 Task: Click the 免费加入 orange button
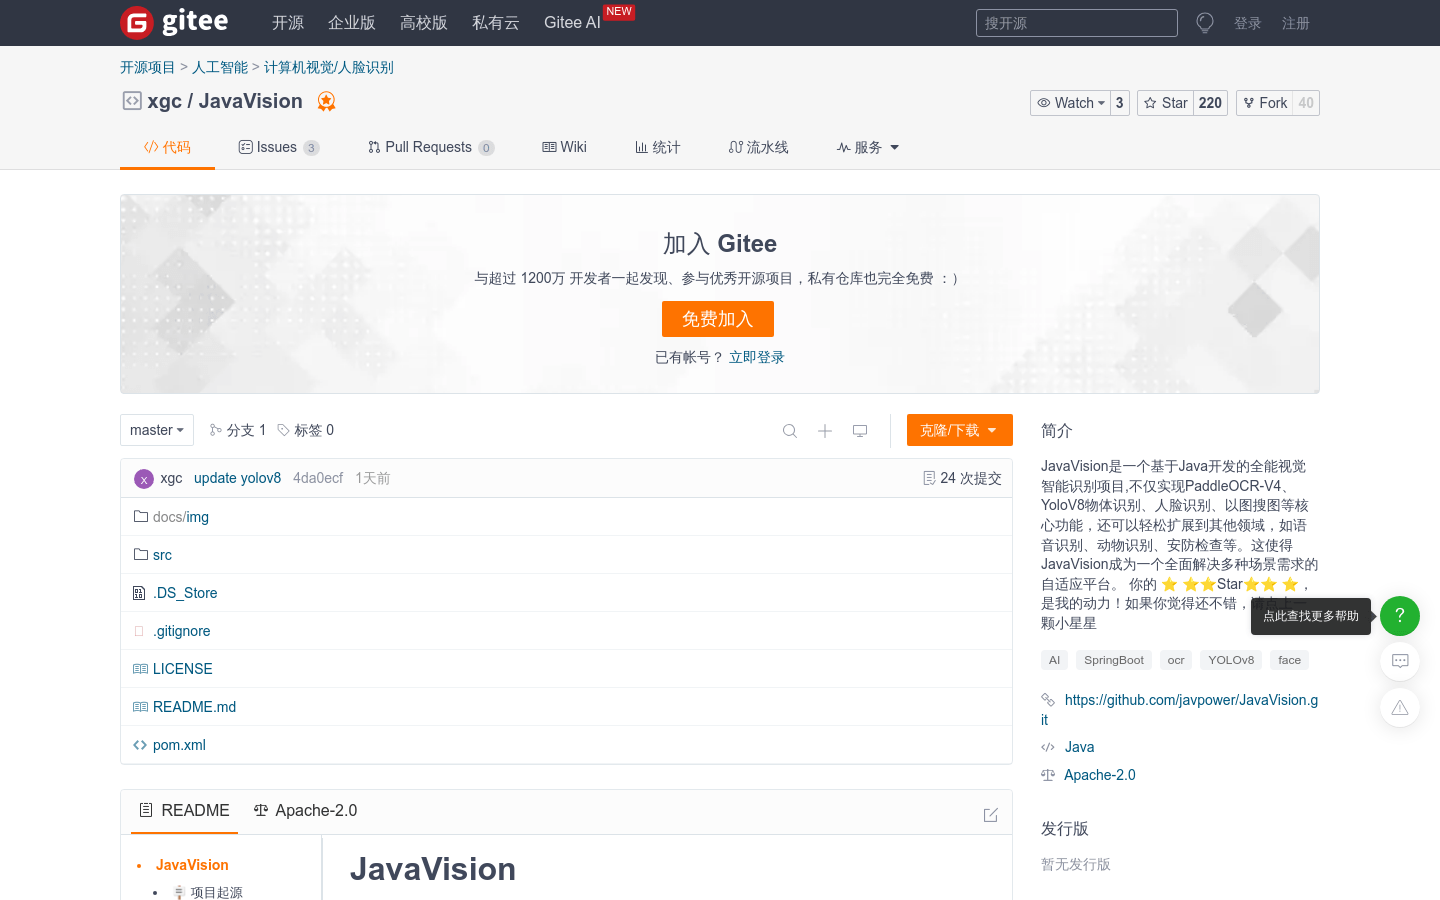(718, 319)
